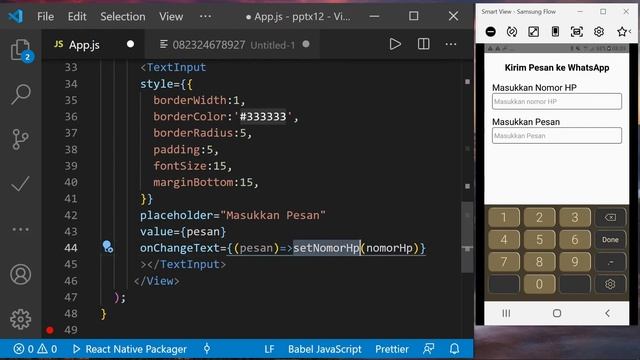The width and height of the screenshot is (640, 360).
Task: Open the View menu
Action: click(171, 16)
